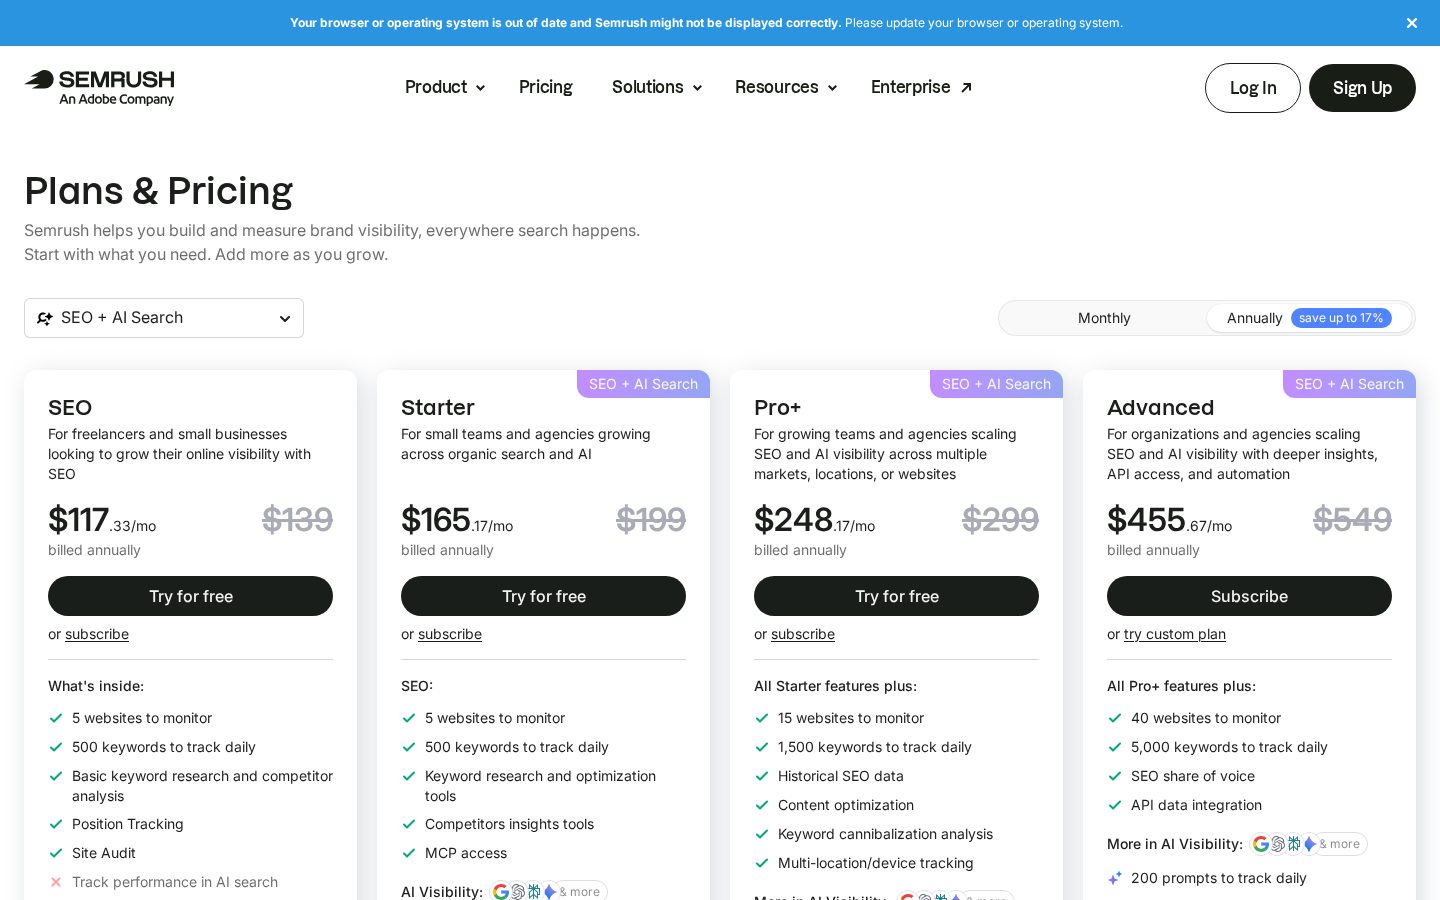Click checkmark beside 40 websites to monitor

click(x=1115, y=718)
